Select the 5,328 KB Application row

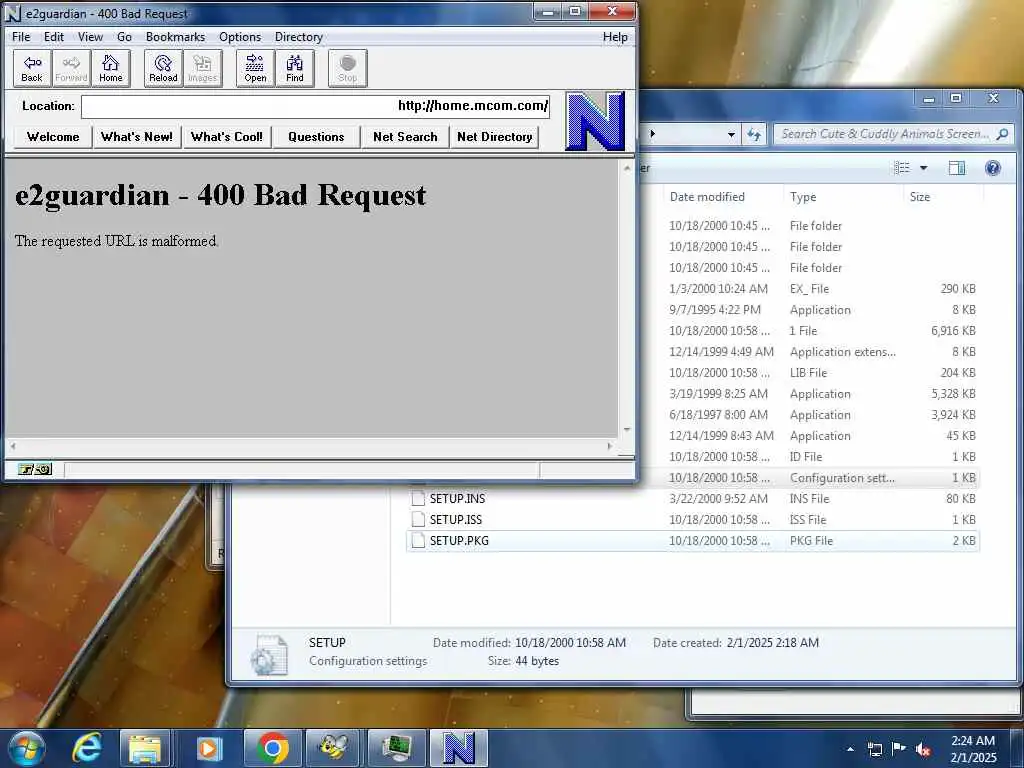(x=808, y=394)
